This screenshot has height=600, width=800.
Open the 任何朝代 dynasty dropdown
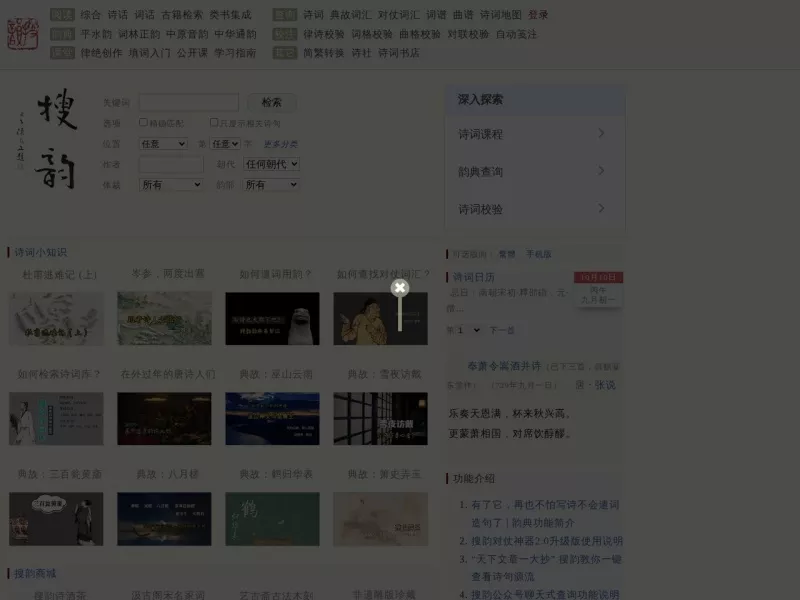click(271, 164)
